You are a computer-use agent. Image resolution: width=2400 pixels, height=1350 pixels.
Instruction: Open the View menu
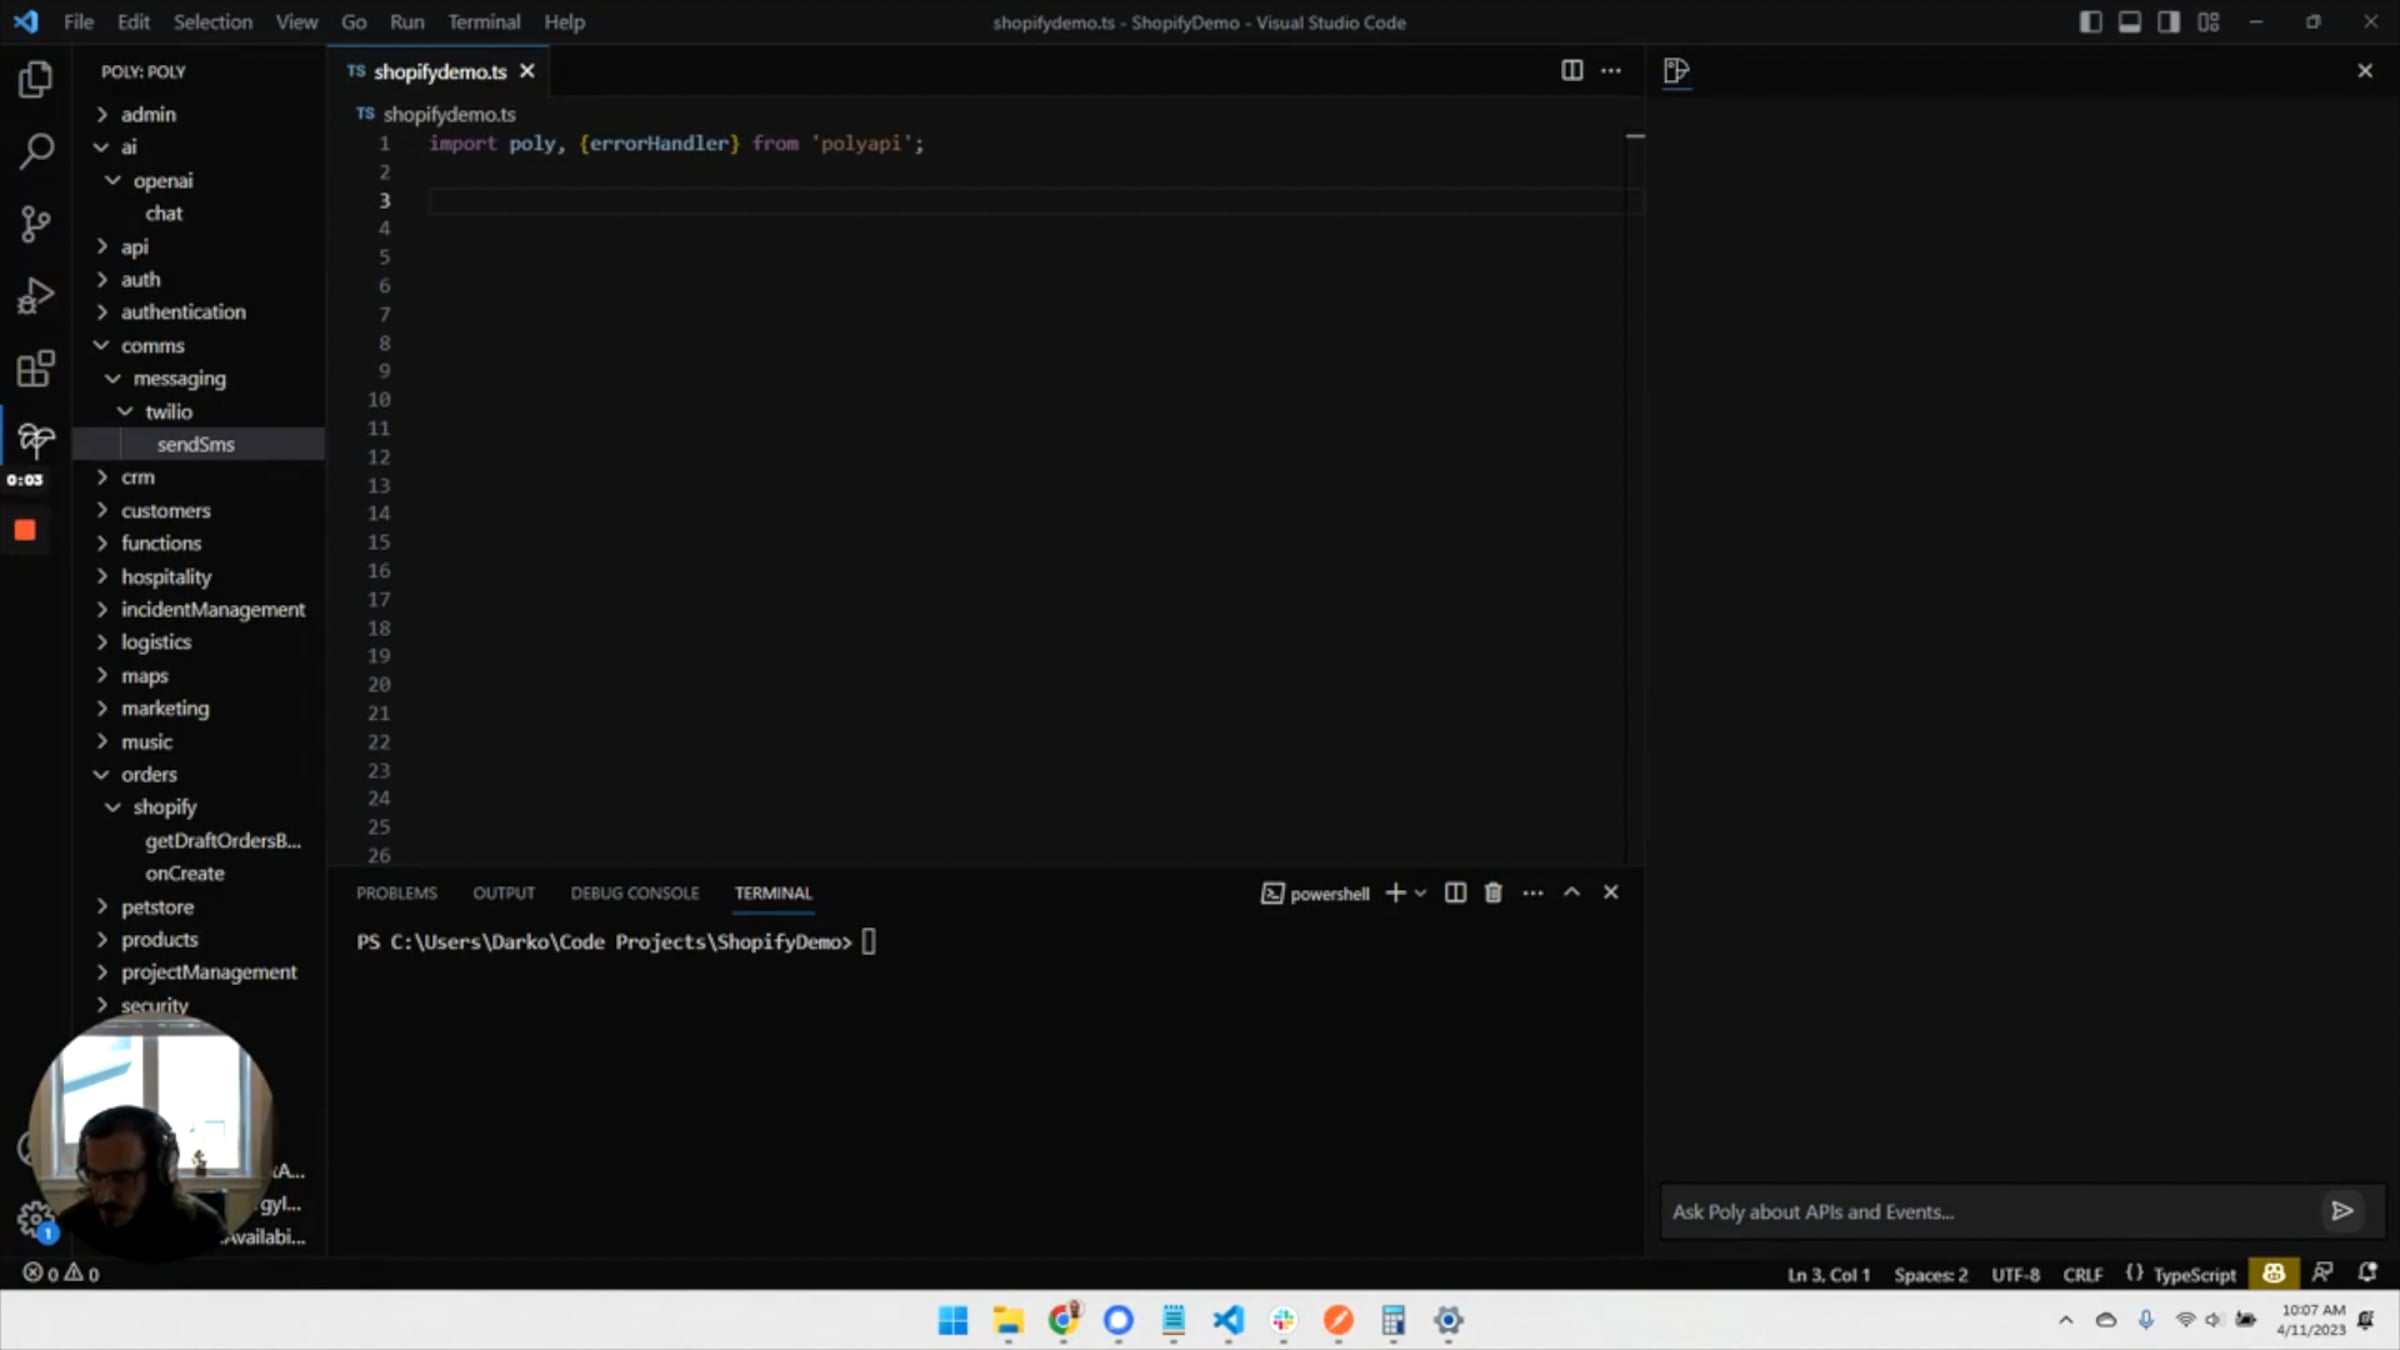(297, 22)
